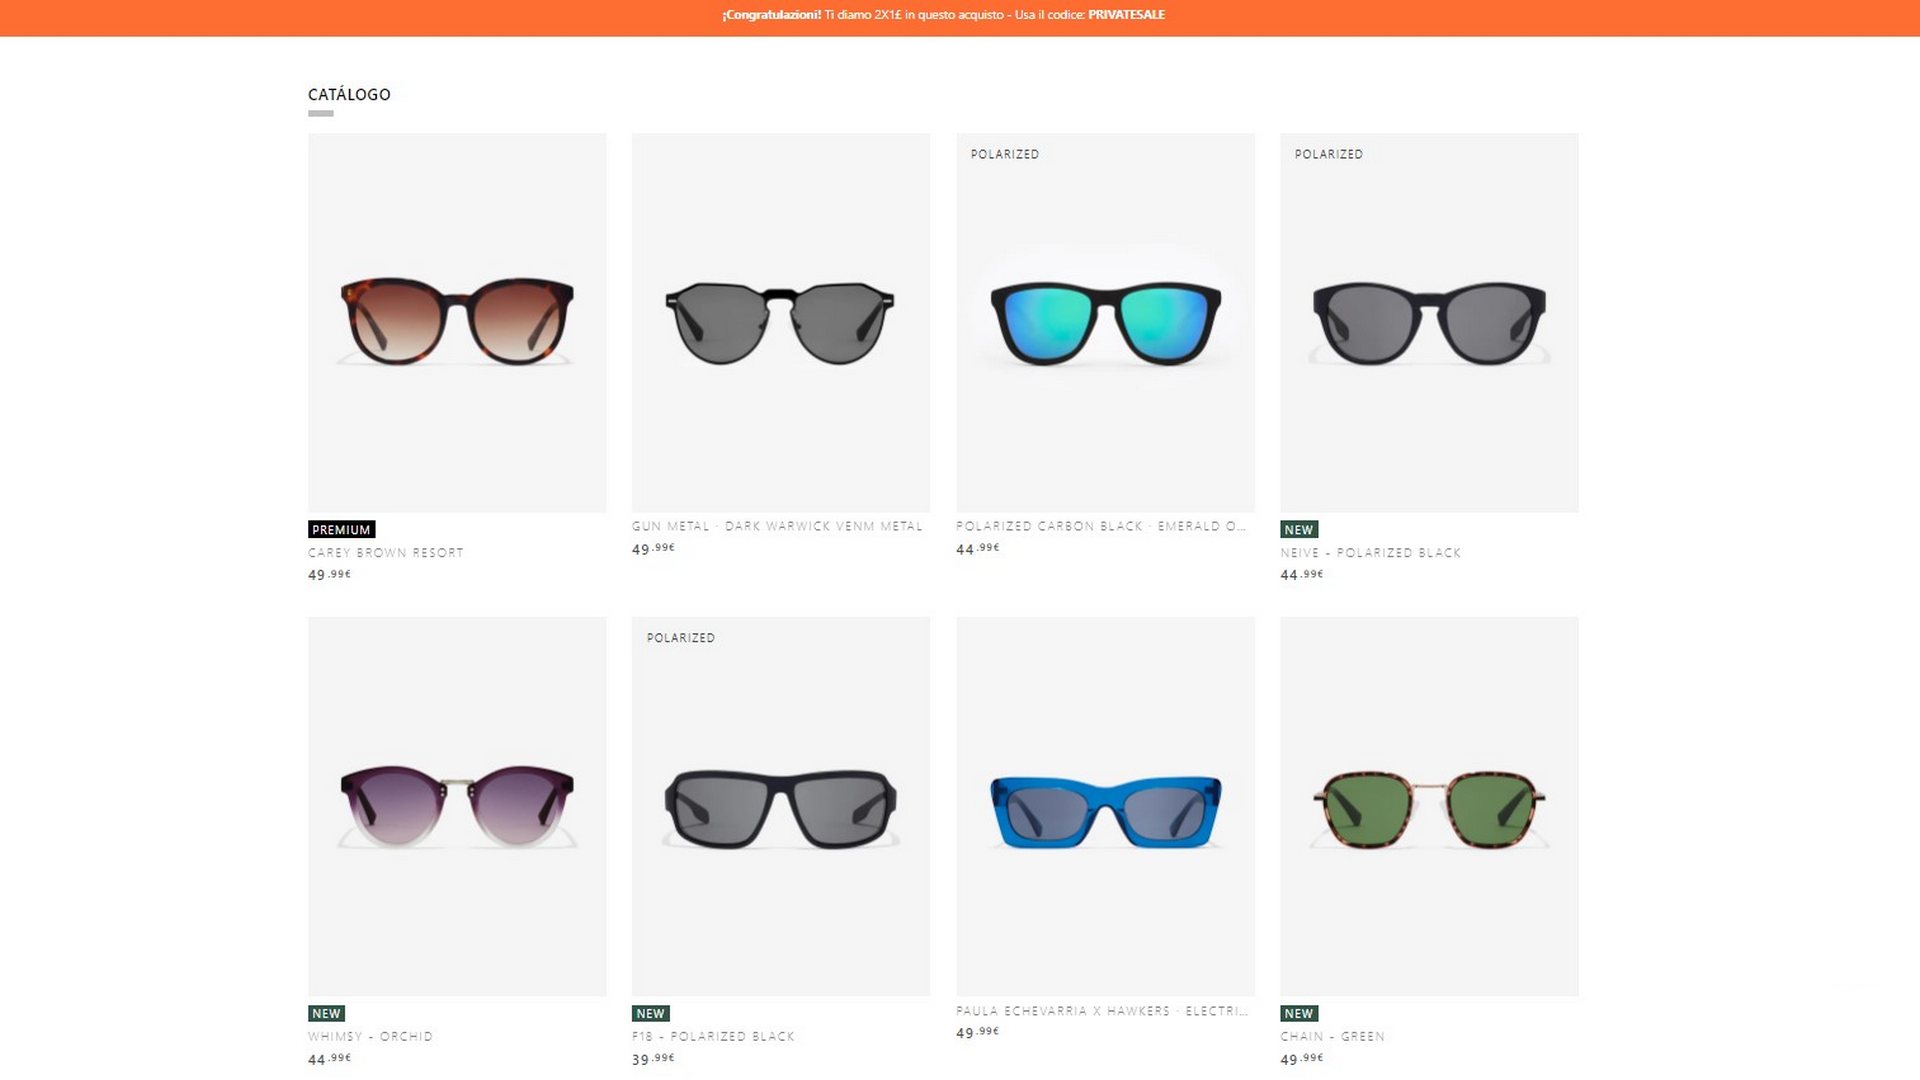
Task: Click POLARIZED label on emerald Carbon Black card
Action: [x=1005, y=154]
